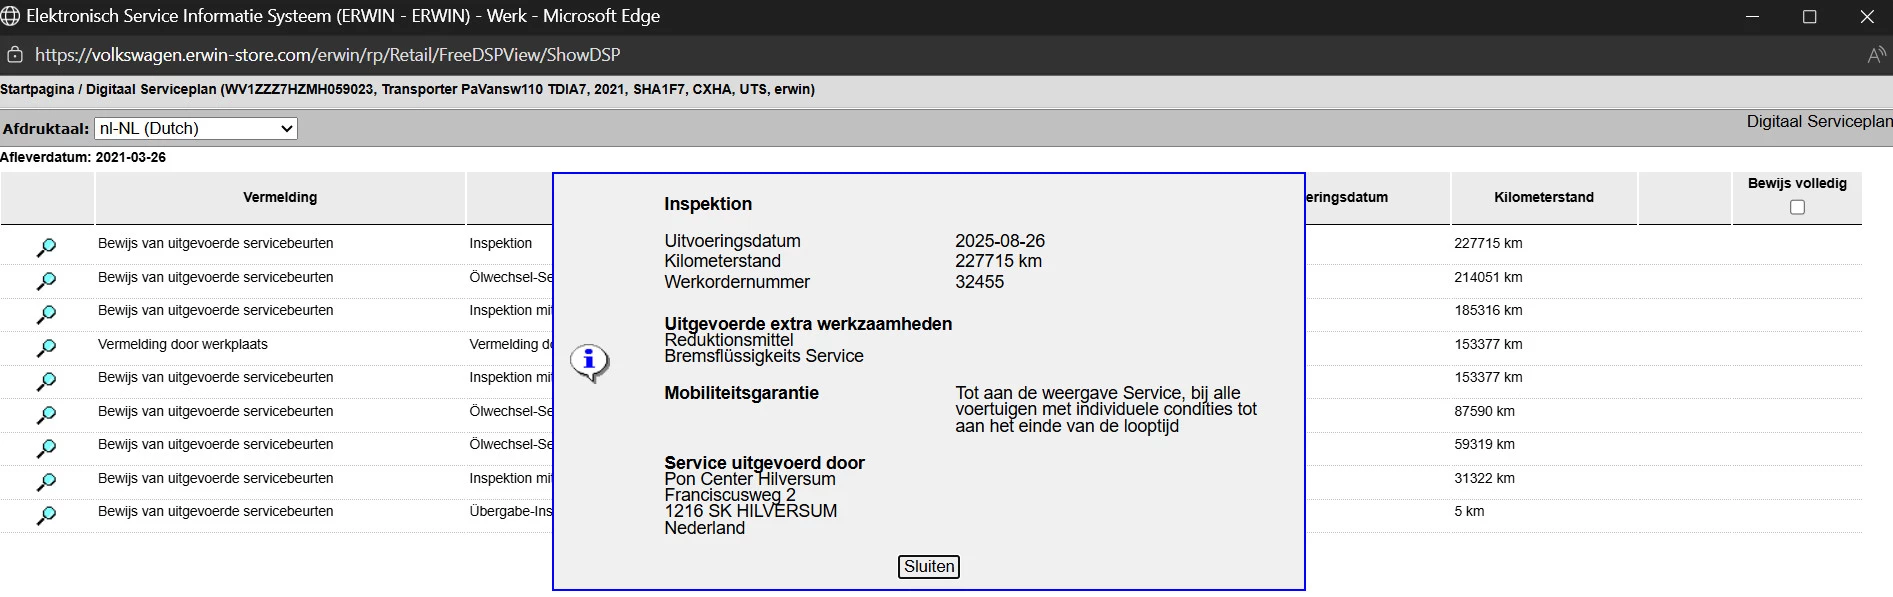Click the browser address bar URL

pyautogui.click(x=327, y=55)
